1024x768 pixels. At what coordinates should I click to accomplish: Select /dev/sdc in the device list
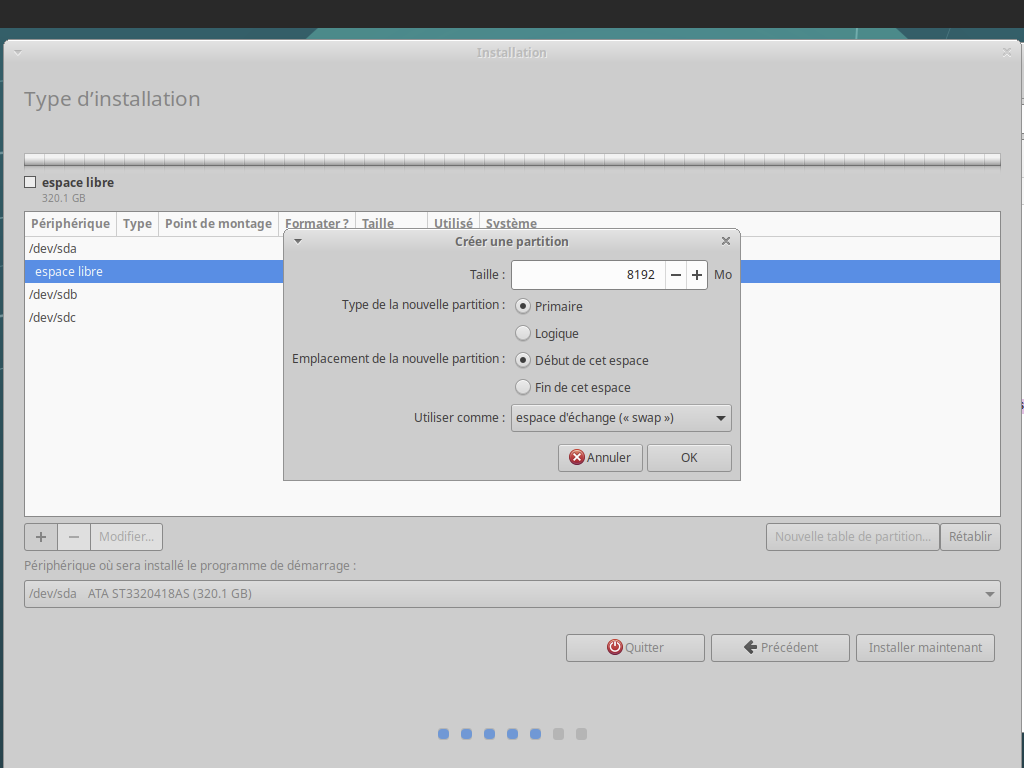pos(54,318)
